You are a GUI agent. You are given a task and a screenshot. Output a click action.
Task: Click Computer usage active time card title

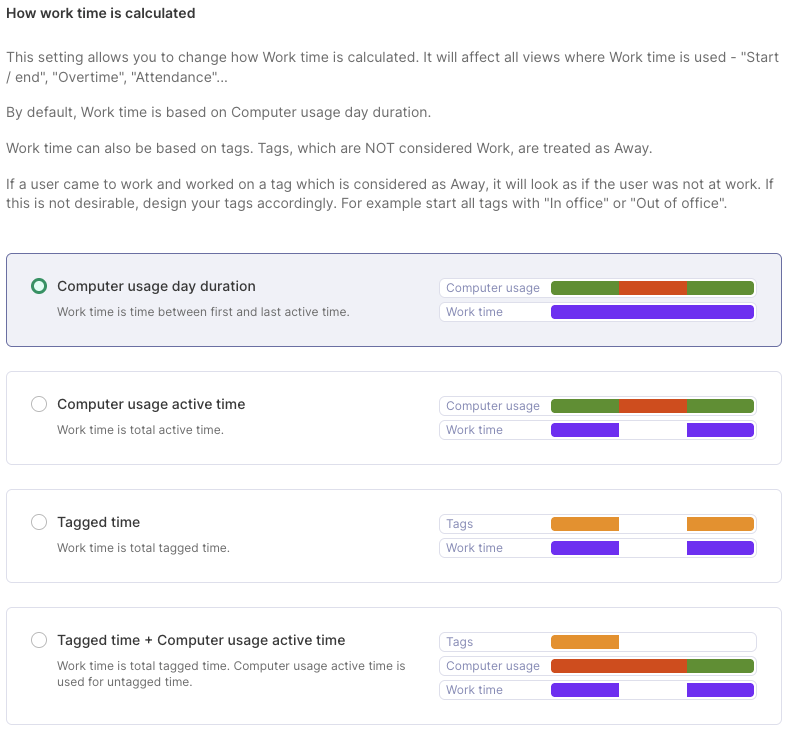point(151,404)
